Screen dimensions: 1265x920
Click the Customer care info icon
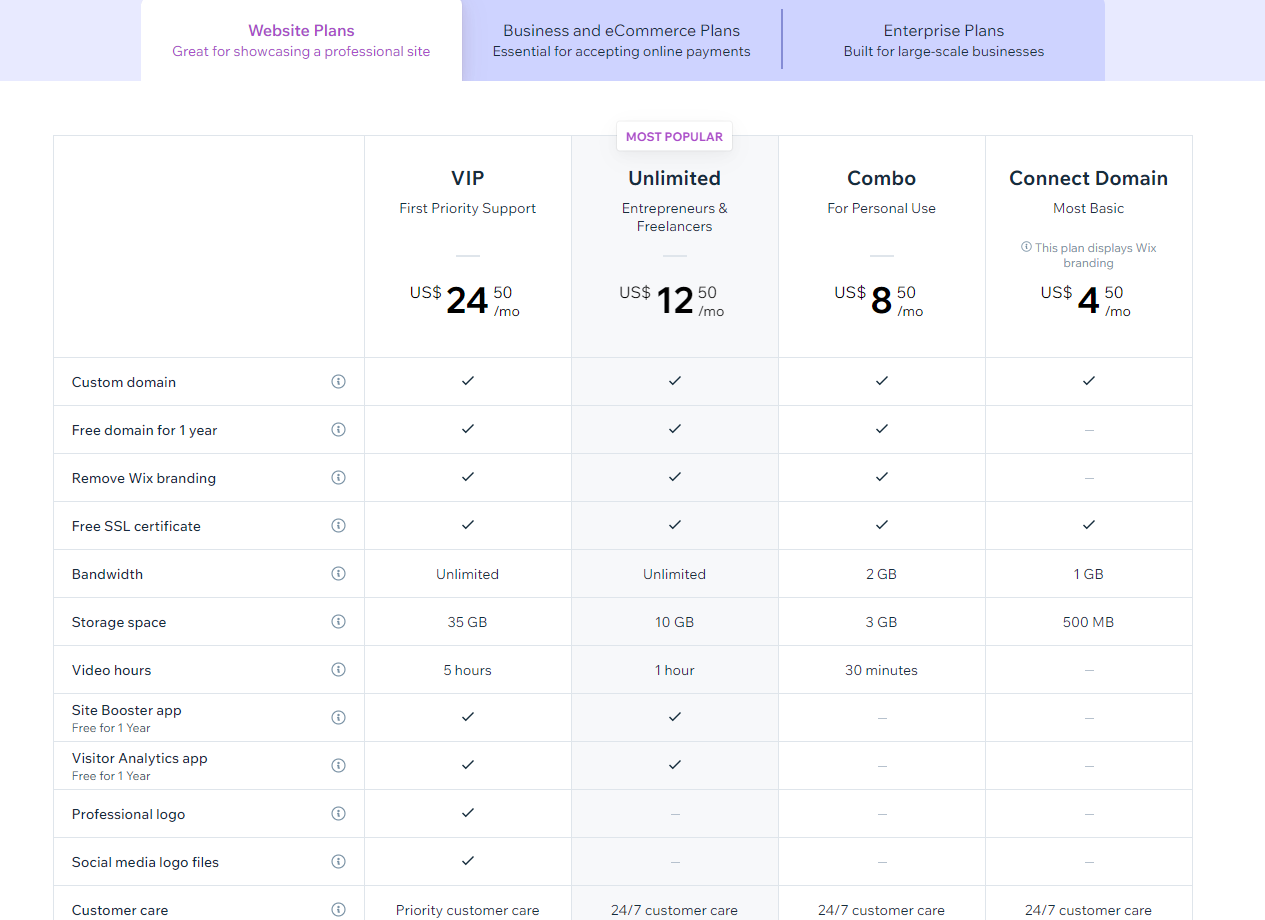point(339,909)
